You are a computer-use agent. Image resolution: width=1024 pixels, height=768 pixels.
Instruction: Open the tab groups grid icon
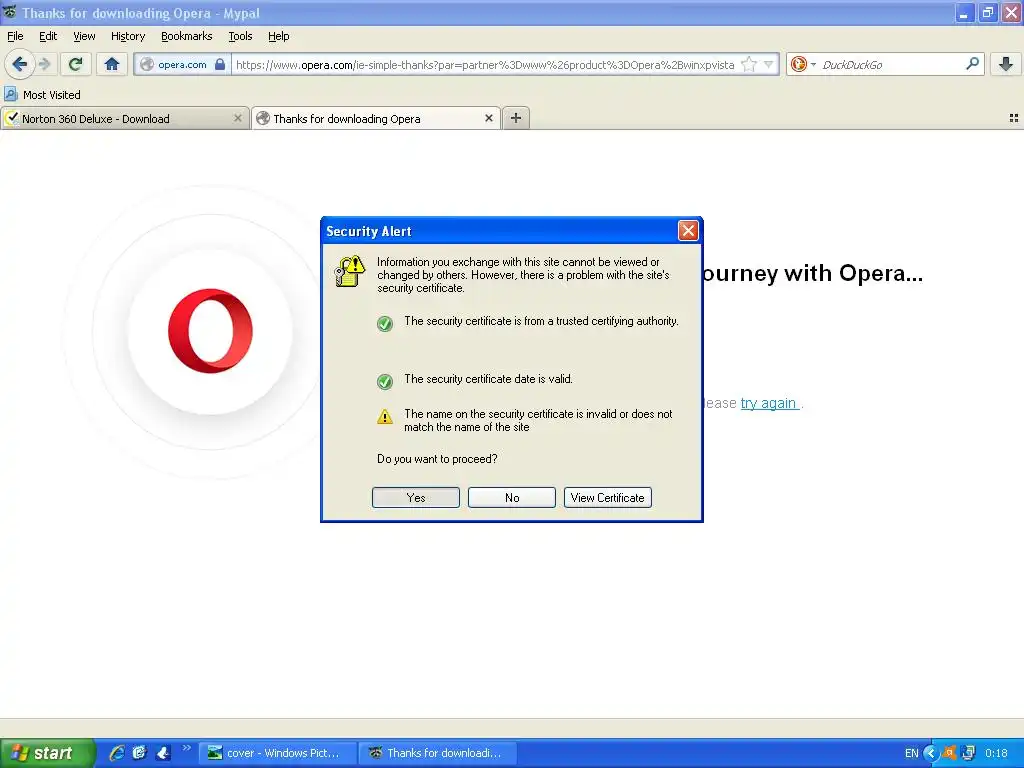(1014, 118)
